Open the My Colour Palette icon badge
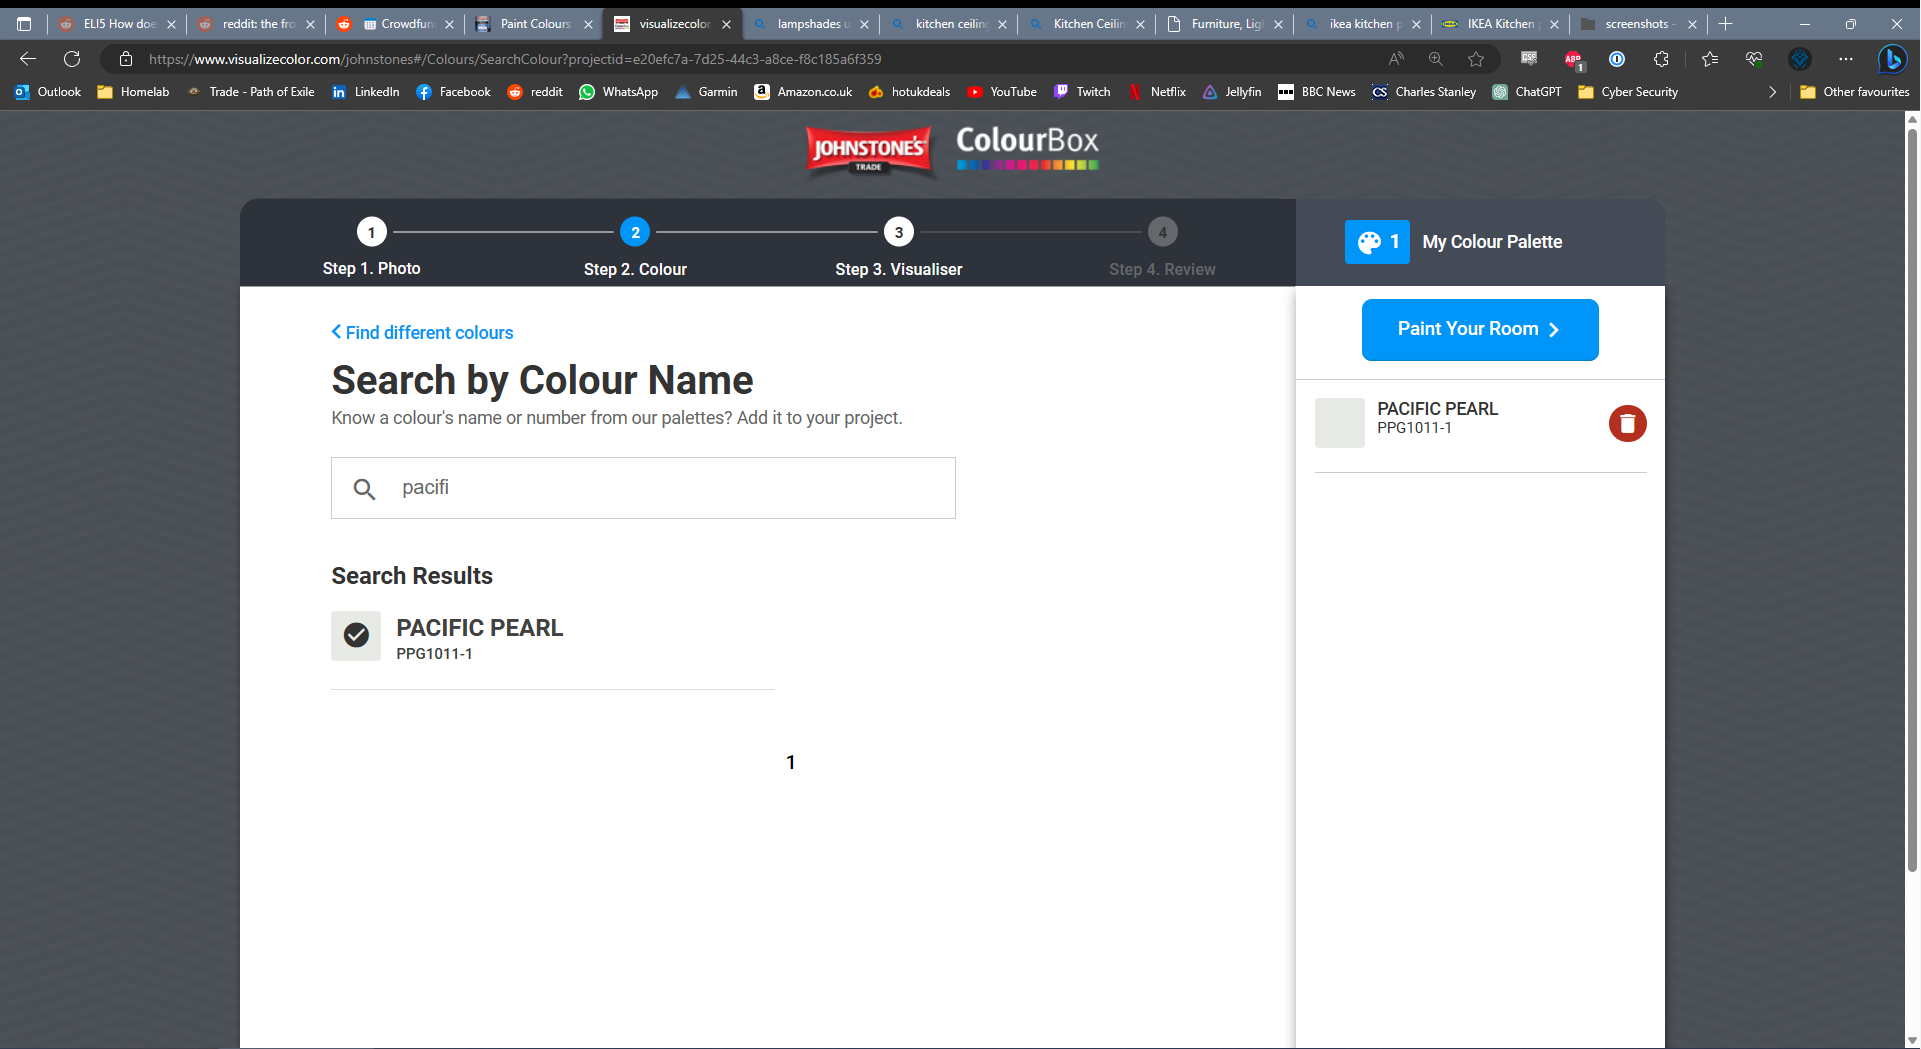1921x1049 pixels. tap(1377, 242)
